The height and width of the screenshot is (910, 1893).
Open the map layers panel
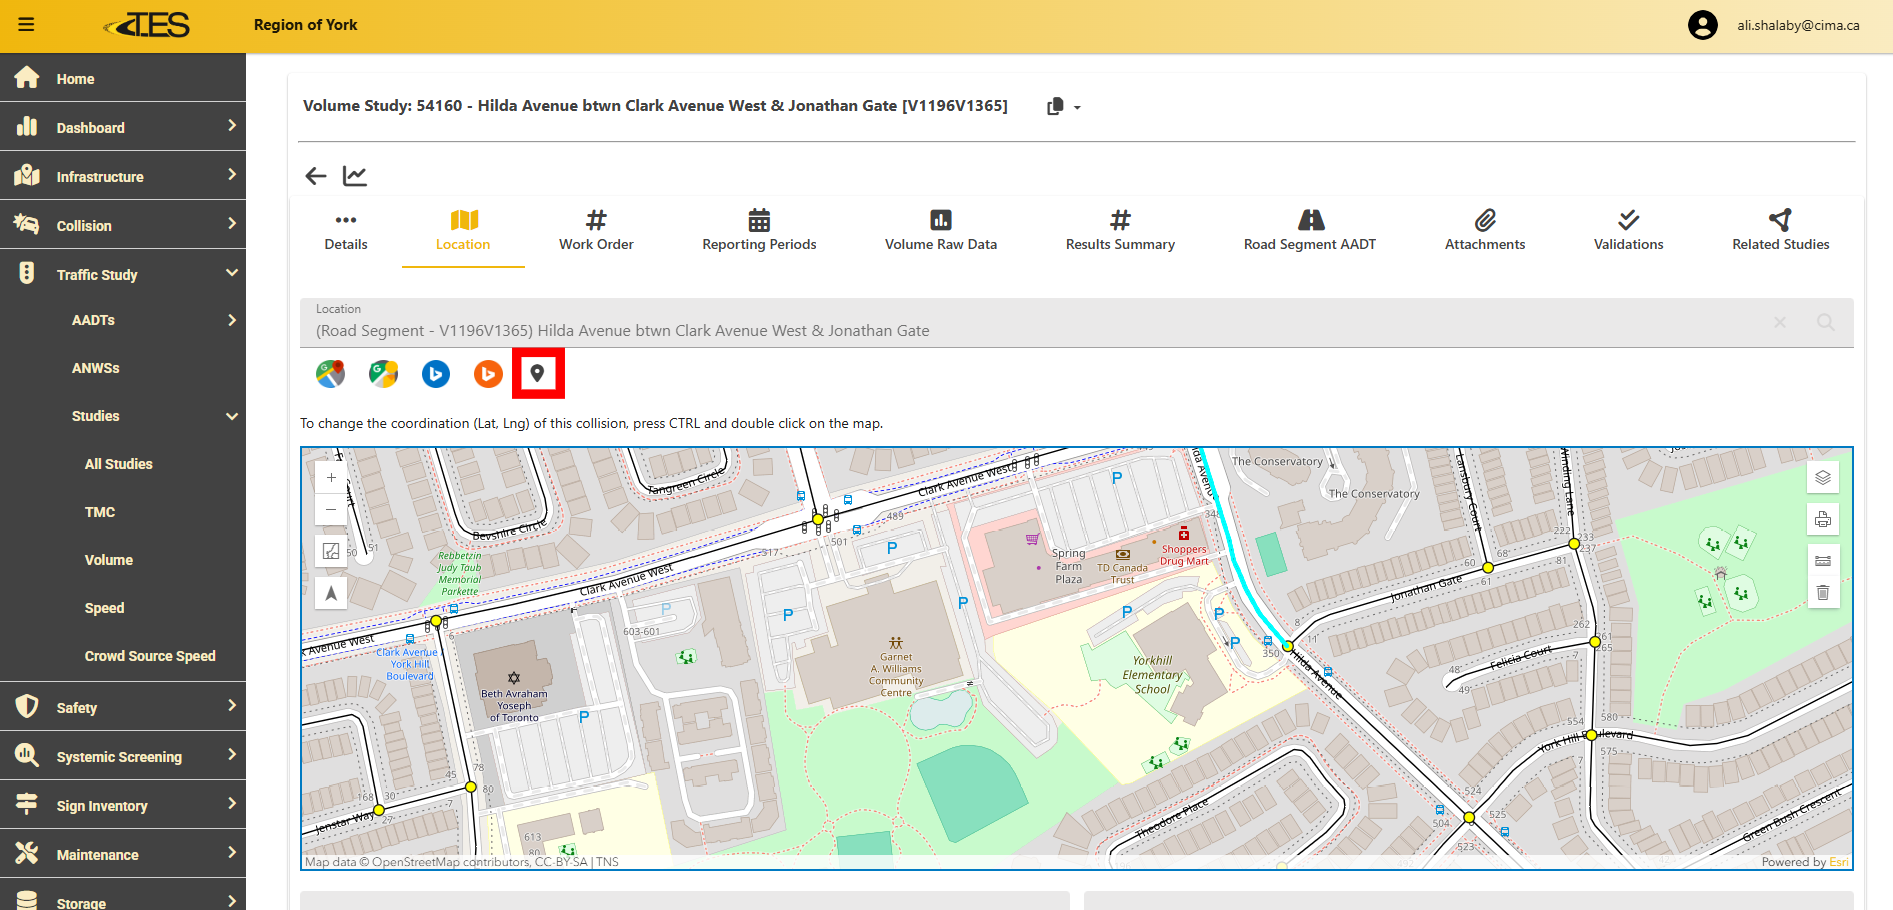(x=1822, y=478)
